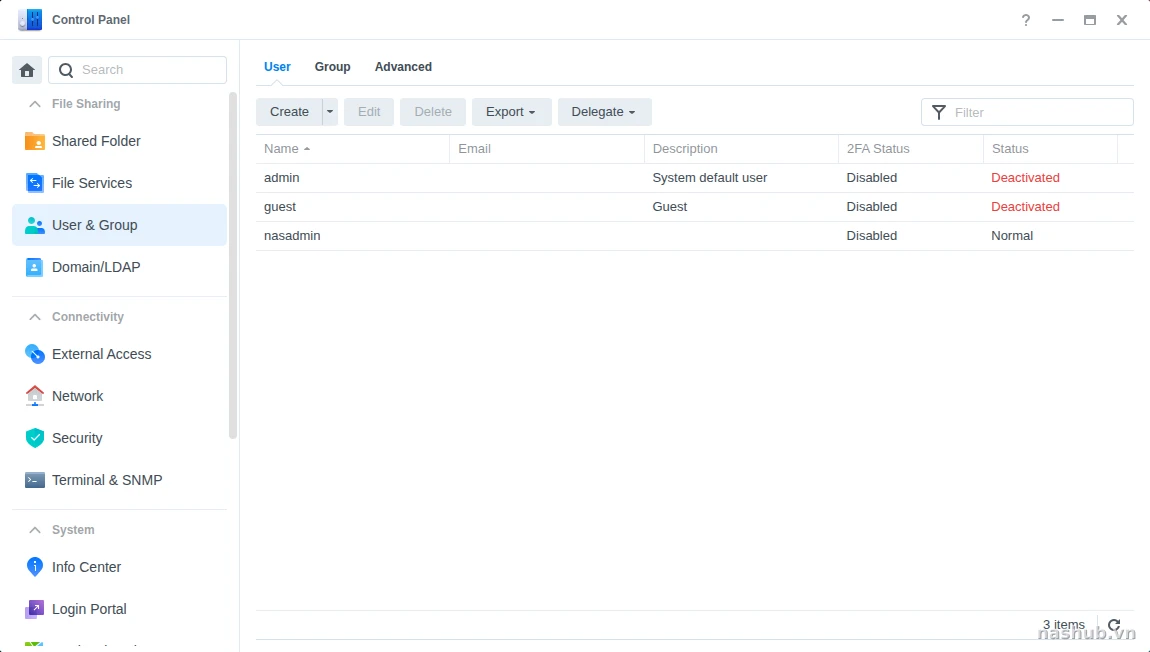This screenshot has height=652, width=1150.
Task: Select the nasadmin user row
Action: (x=695, y=235)
